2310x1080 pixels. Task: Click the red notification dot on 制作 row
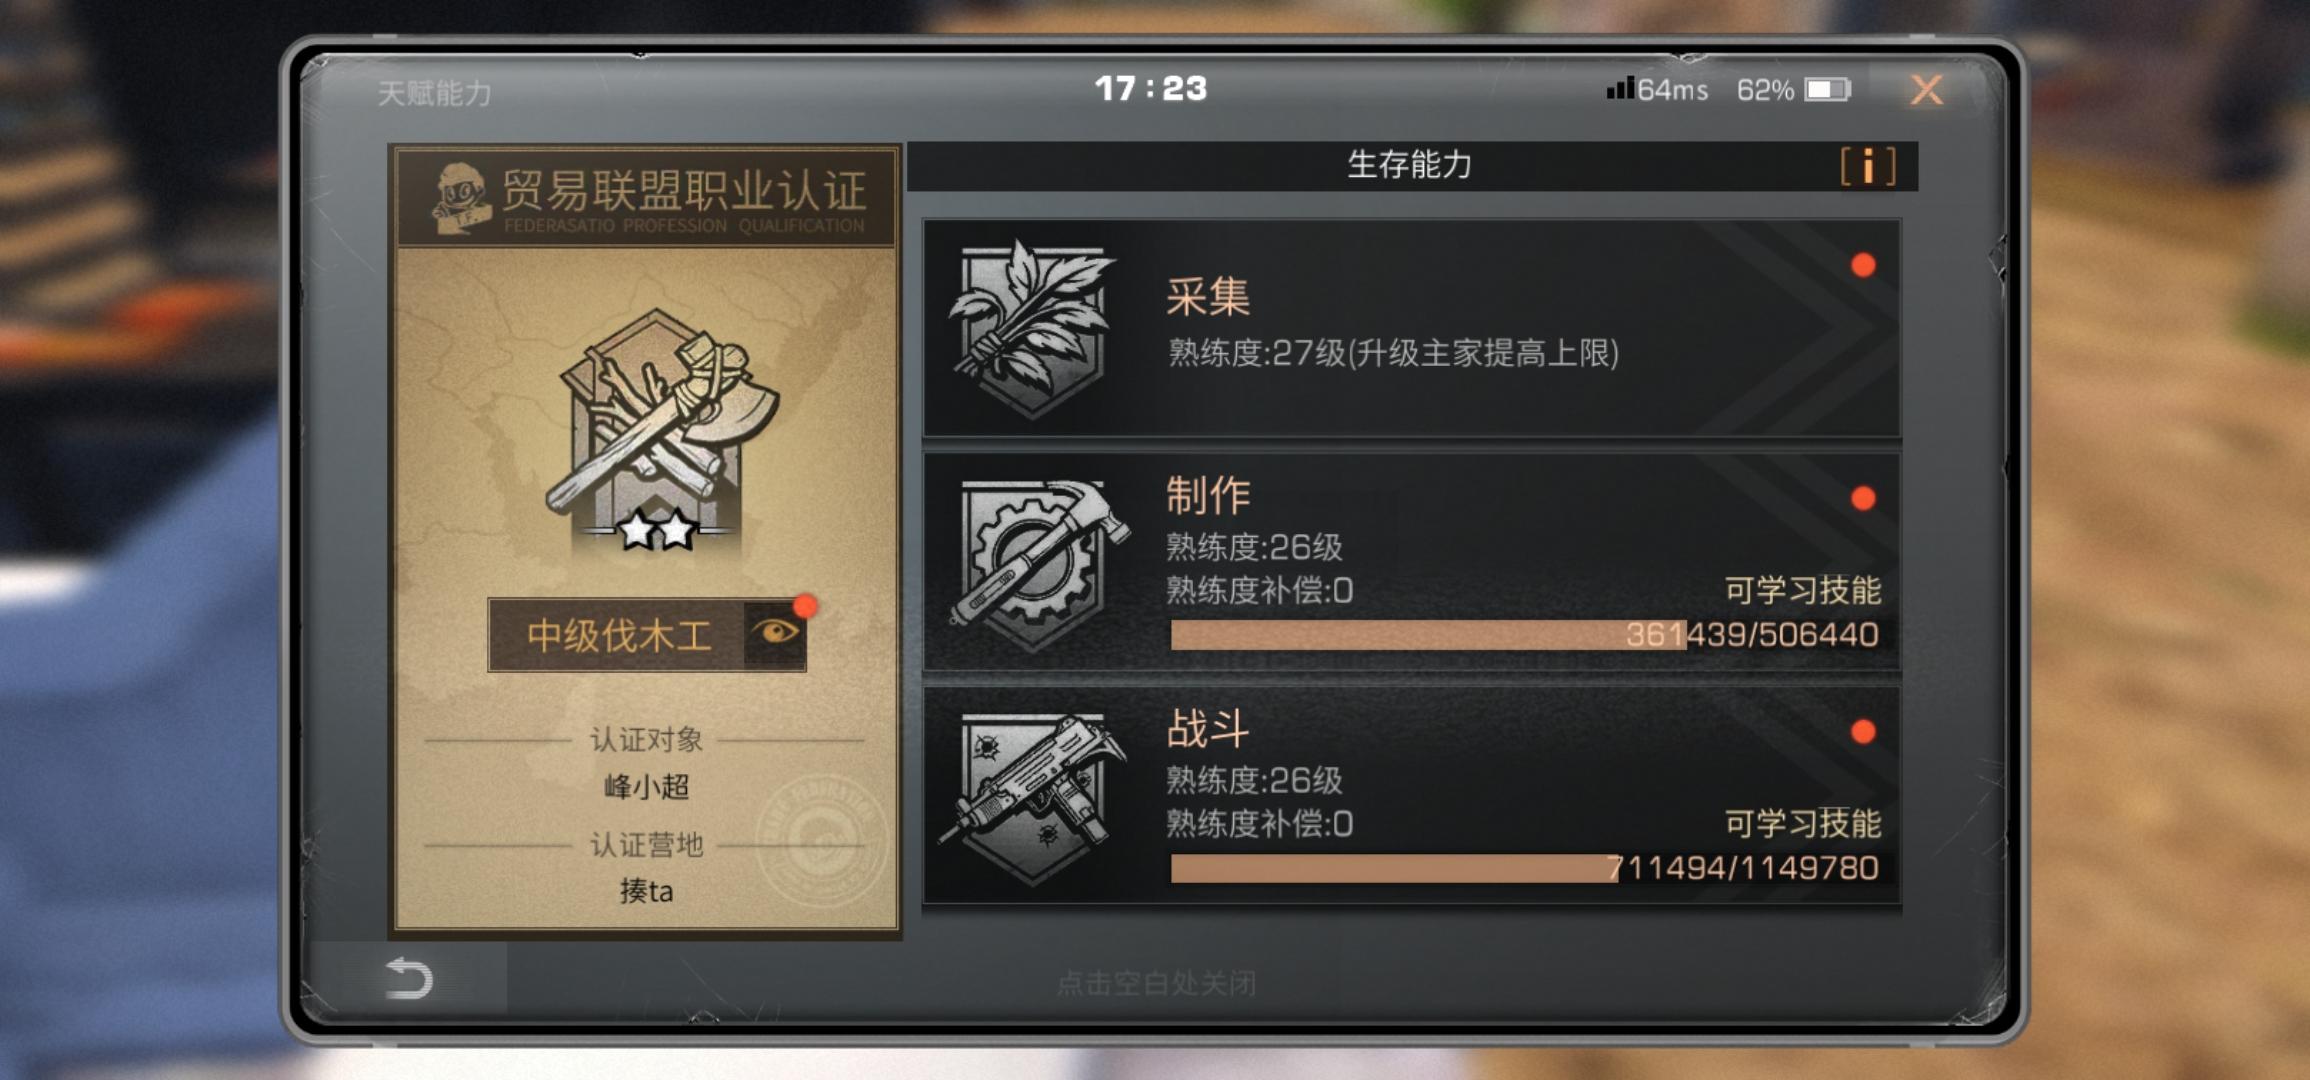coord(1862,498)
